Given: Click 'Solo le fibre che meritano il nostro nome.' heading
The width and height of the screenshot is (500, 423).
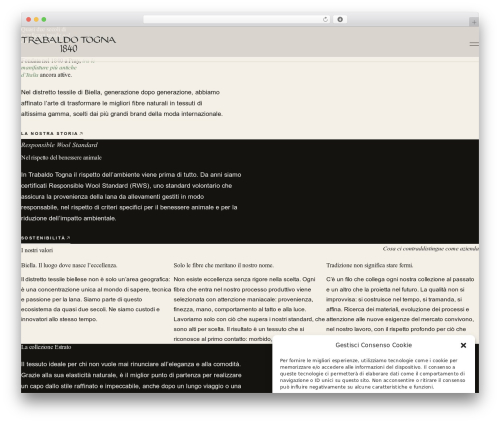Looking at the screenshot, I should point(224,265).
